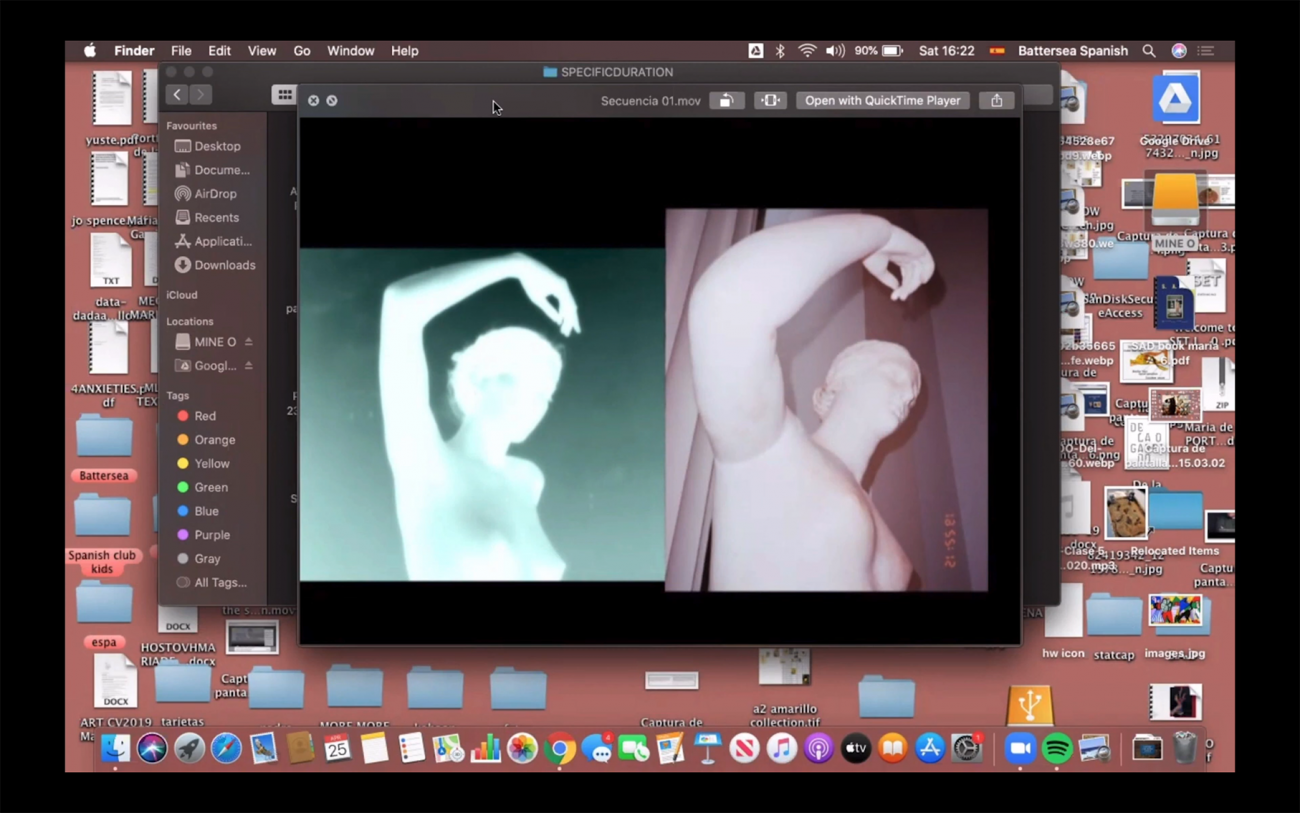
Task: Select MINE O under Locations
Action: pyautogui.click(x=205, y=342)
